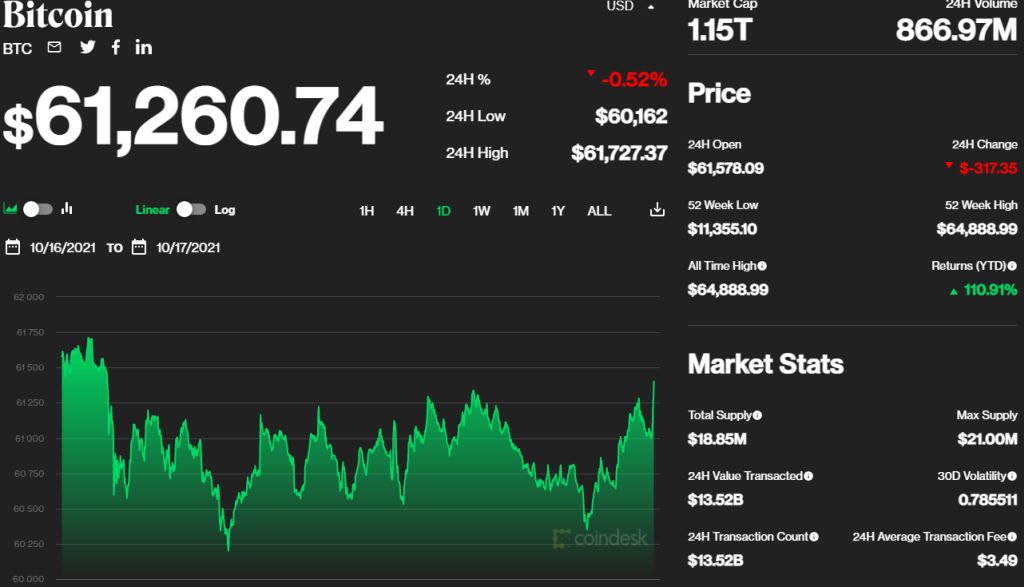Open the start date calendar icon
This screenshot has height=587, width=1024.
coord(12,247)
